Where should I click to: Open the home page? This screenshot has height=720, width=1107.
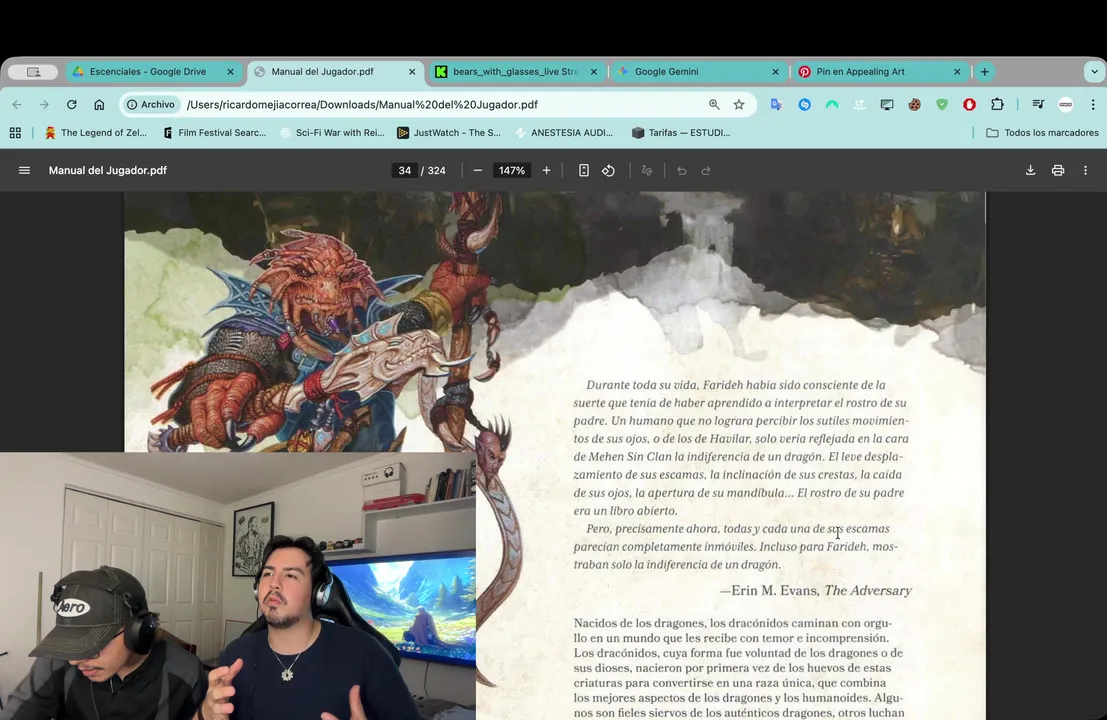[x=99, y=104]
